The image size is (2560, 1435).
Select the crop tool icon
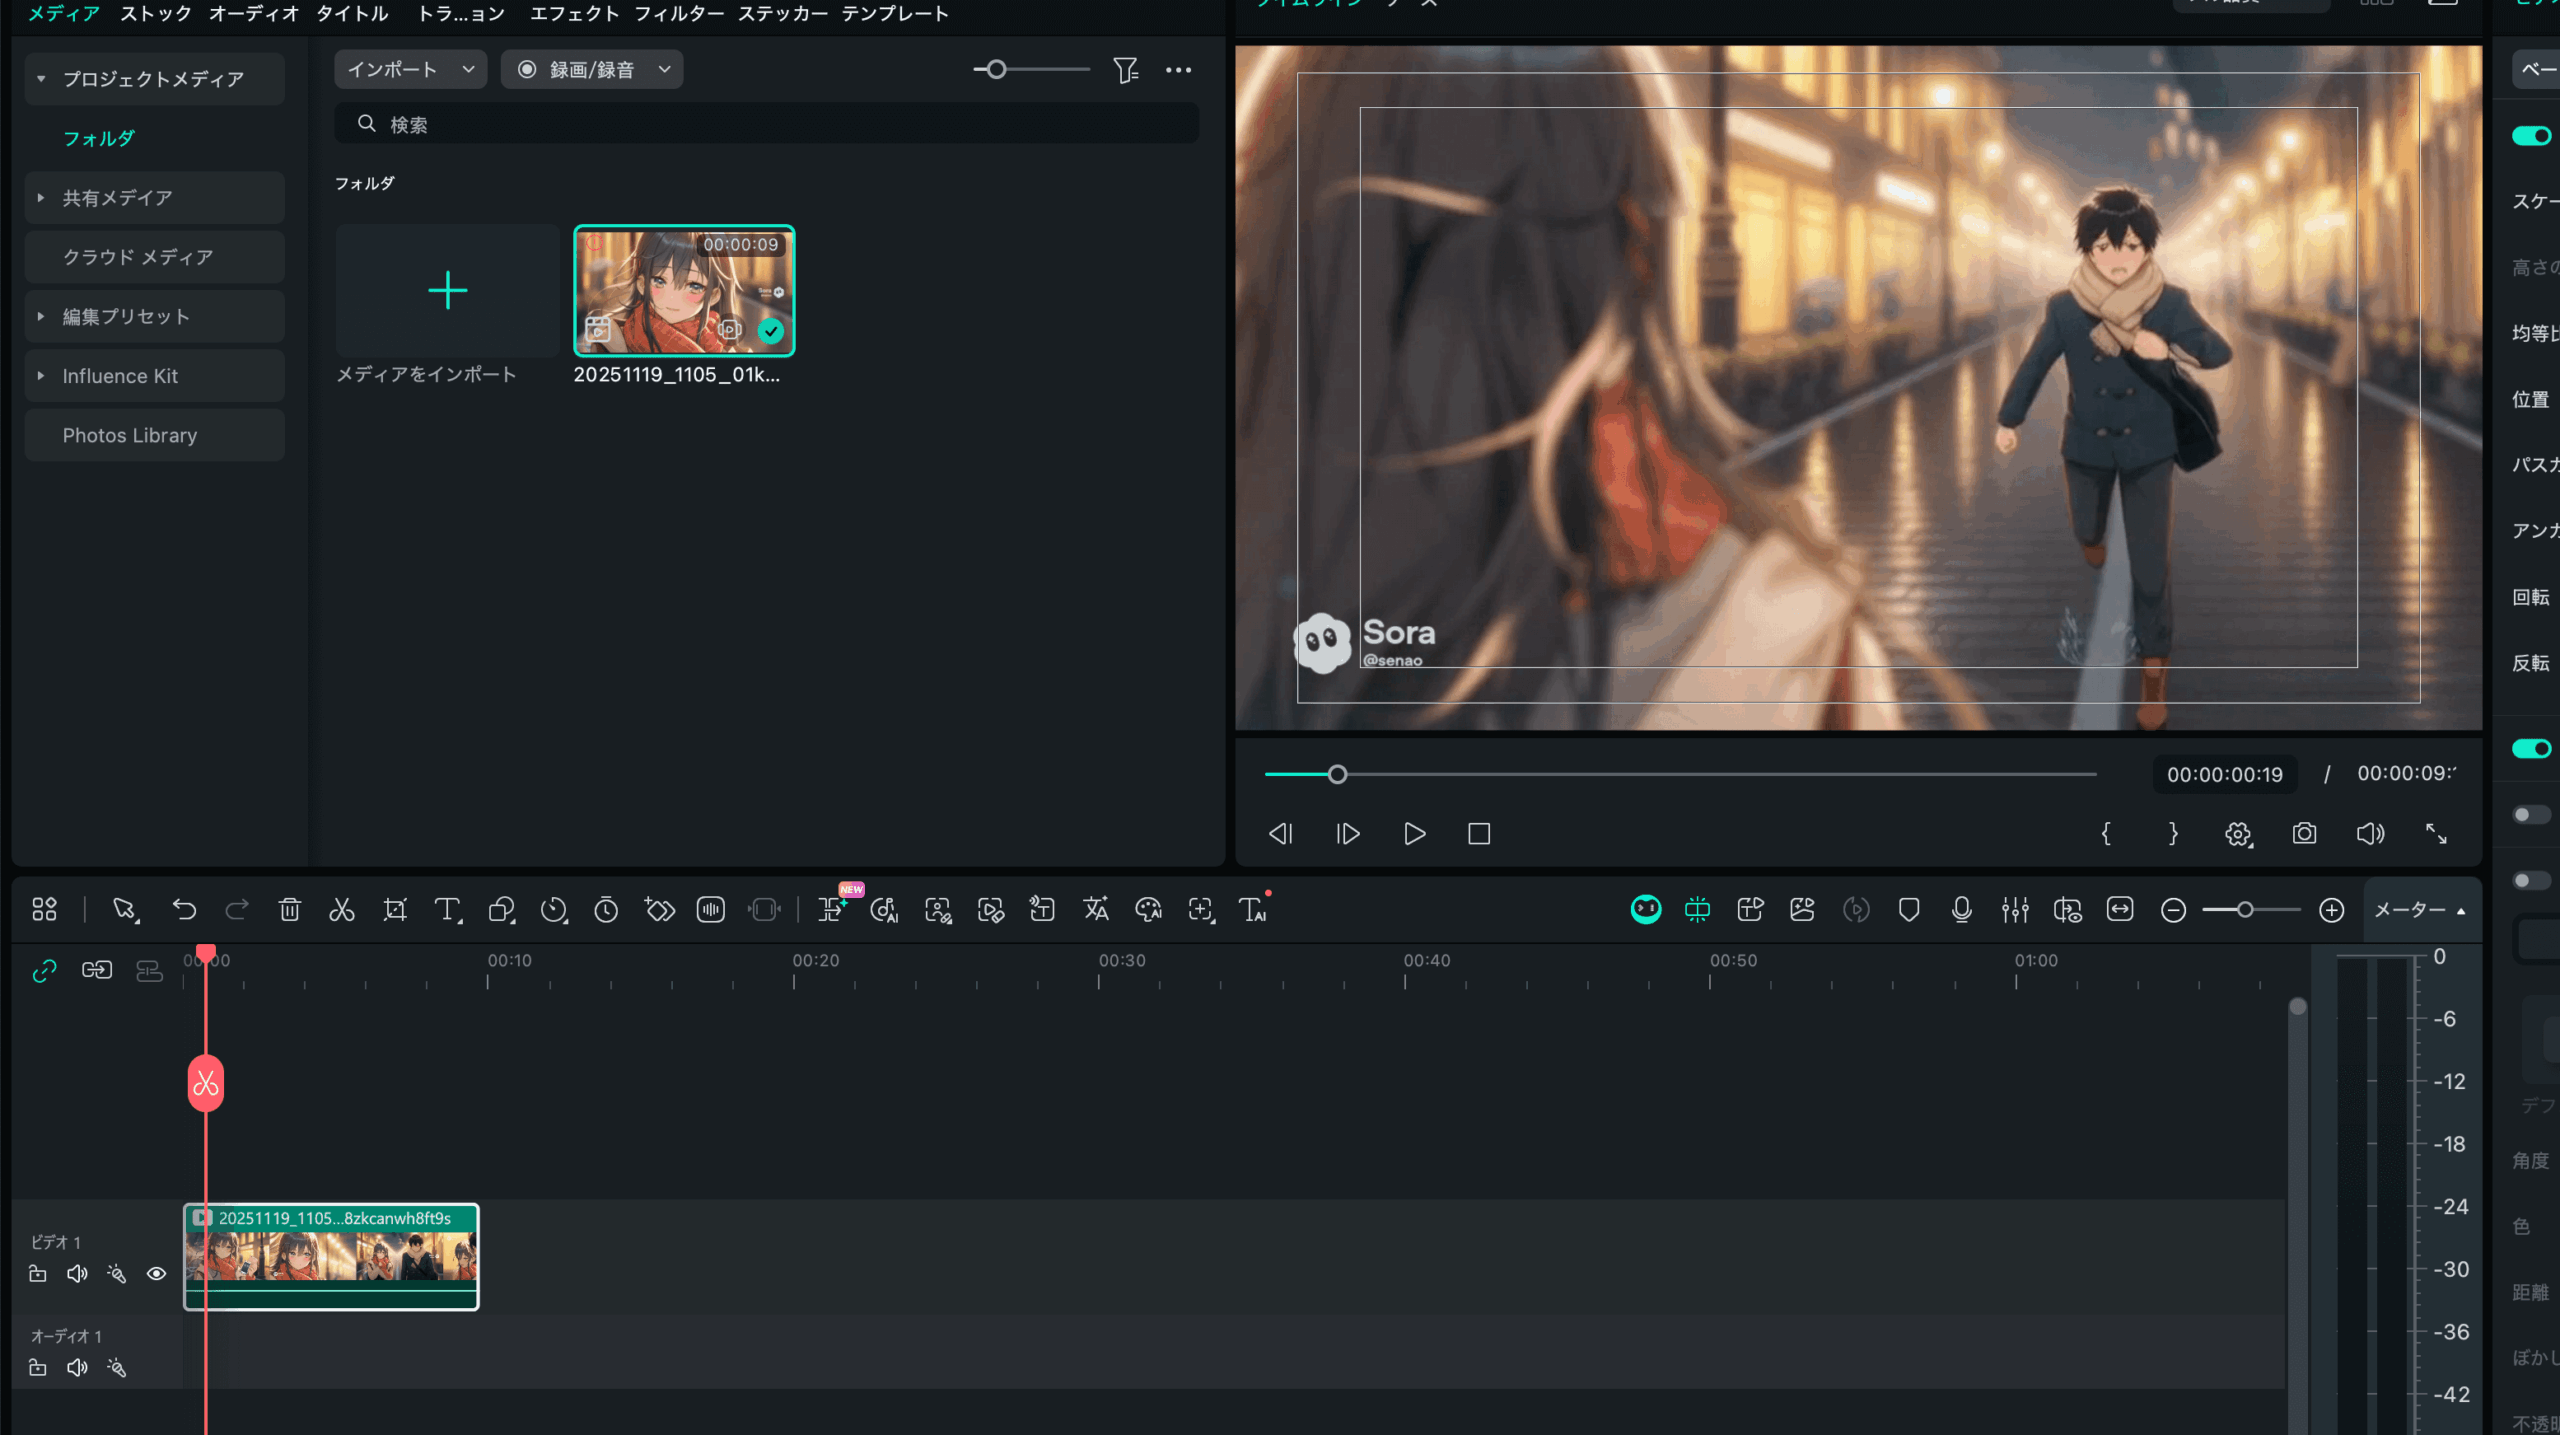pos(395,910)
